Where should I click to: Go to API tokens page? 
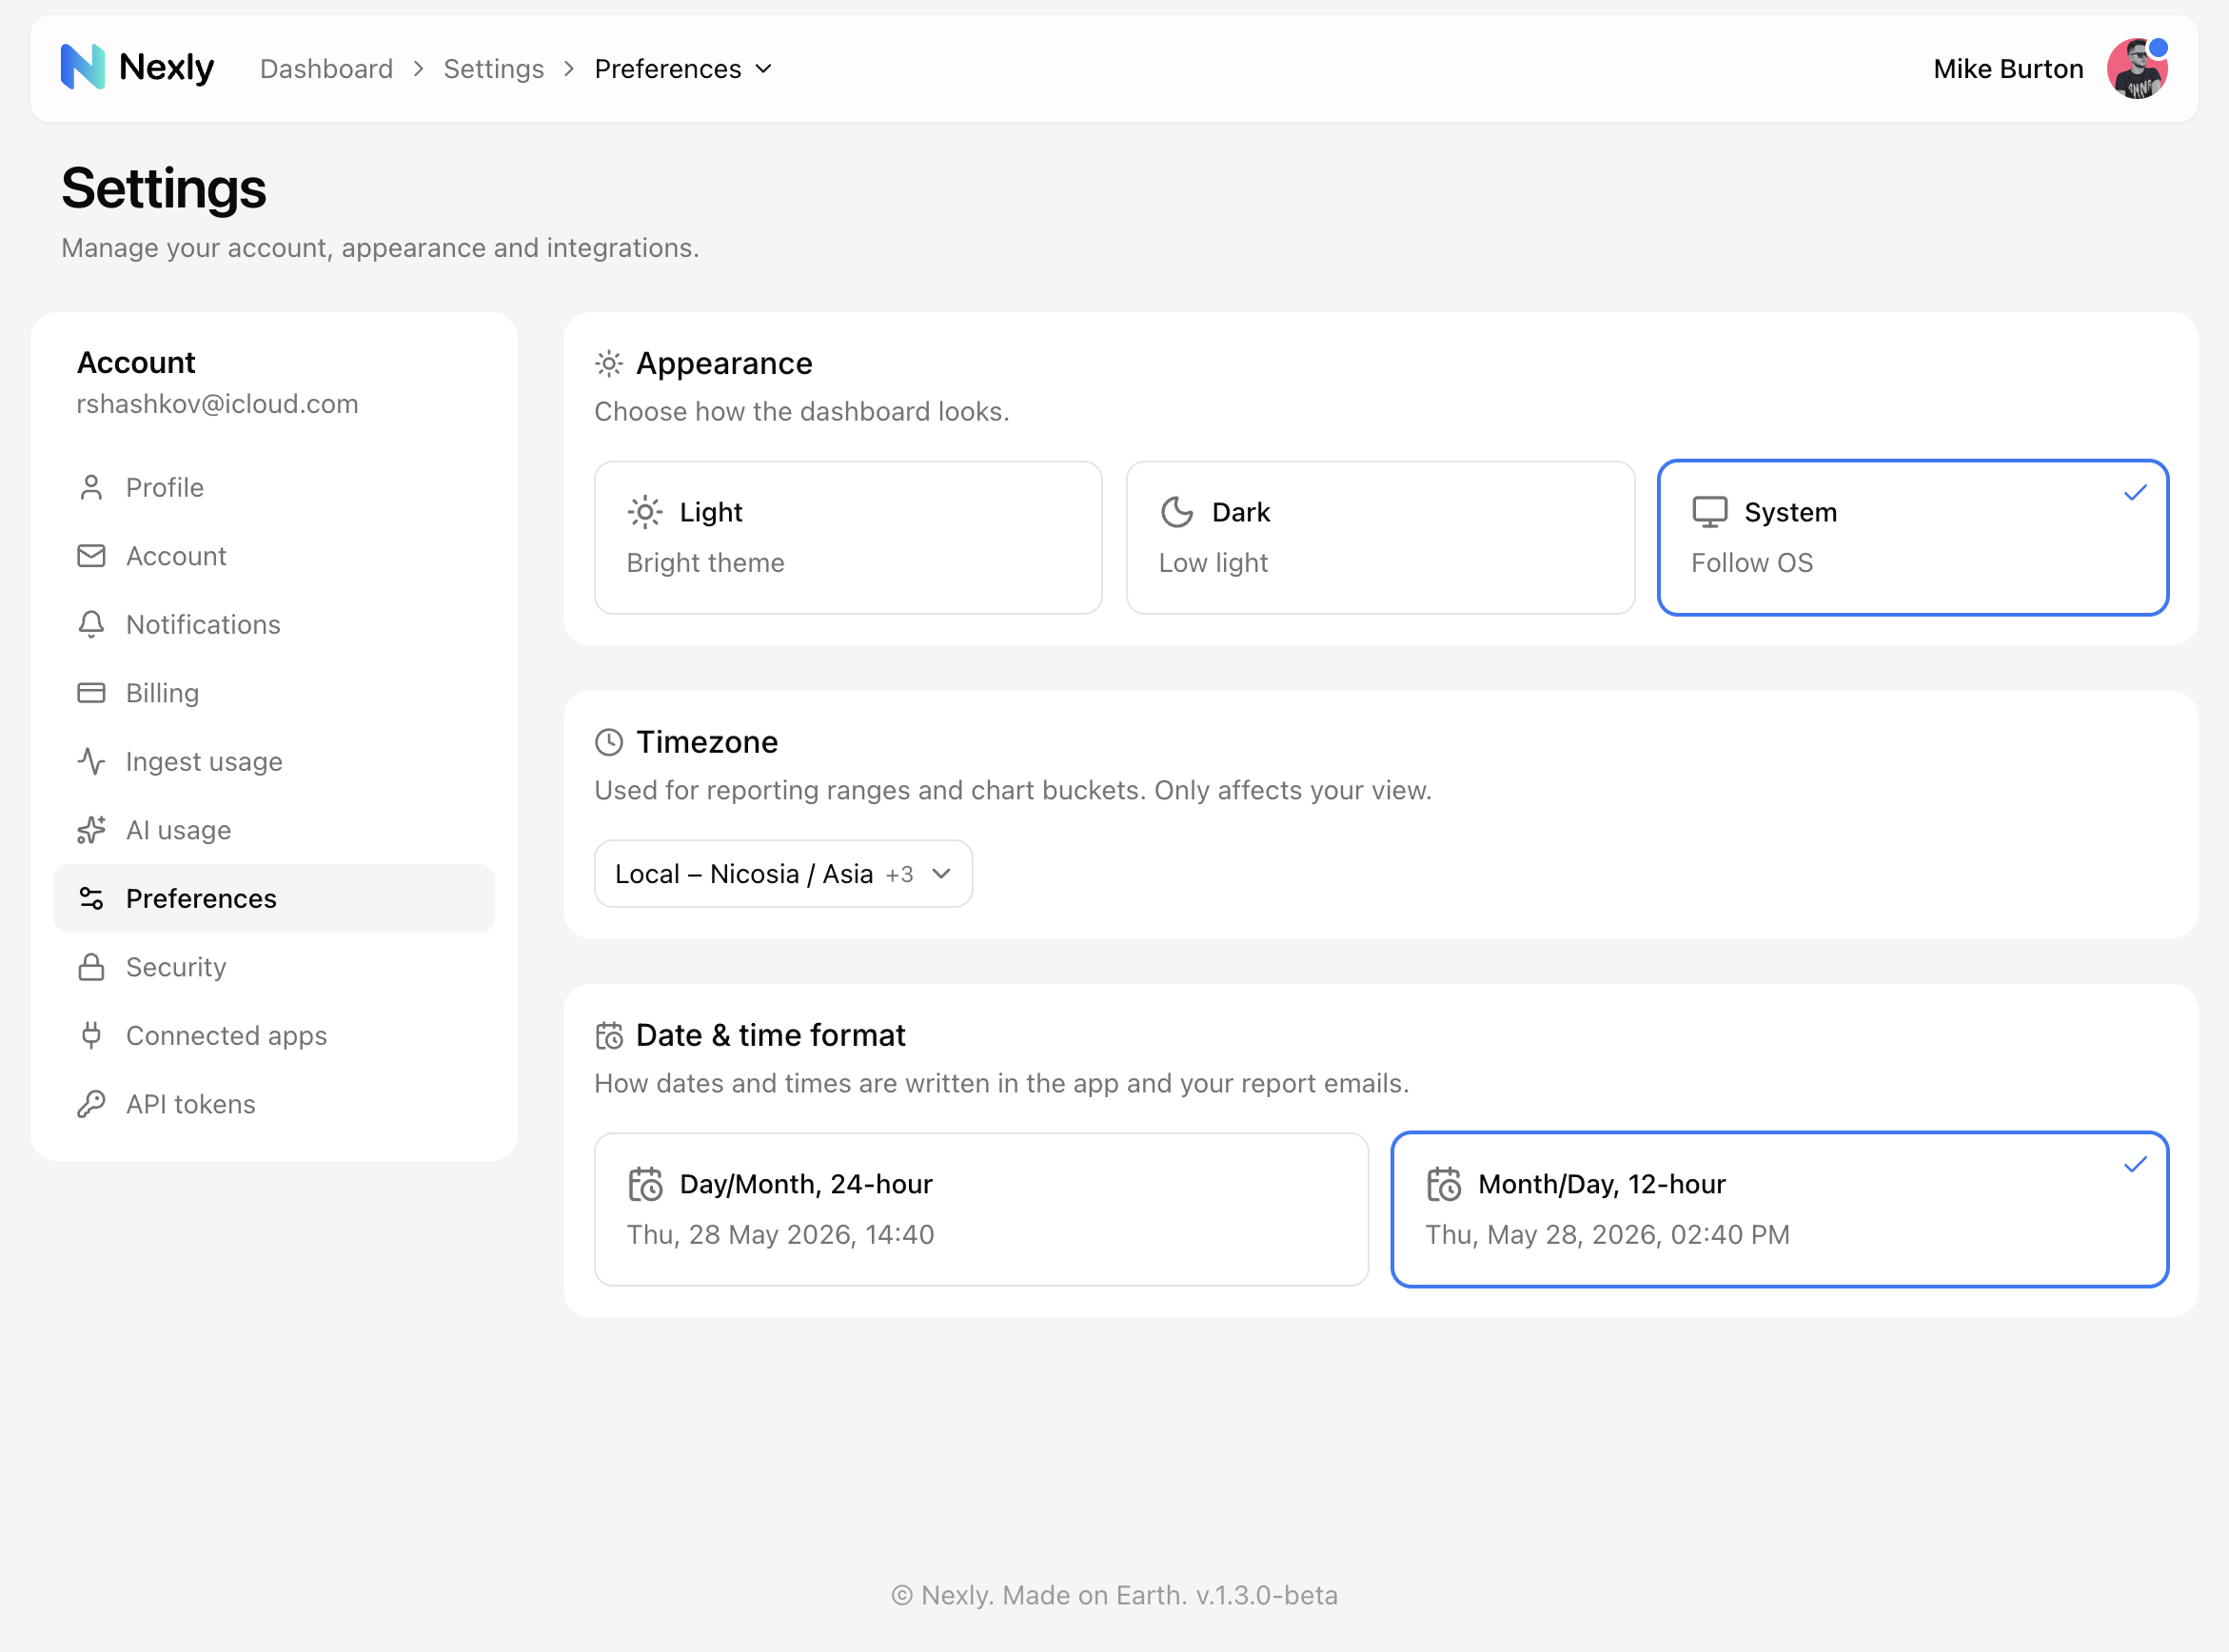[x=273, y=1104]
